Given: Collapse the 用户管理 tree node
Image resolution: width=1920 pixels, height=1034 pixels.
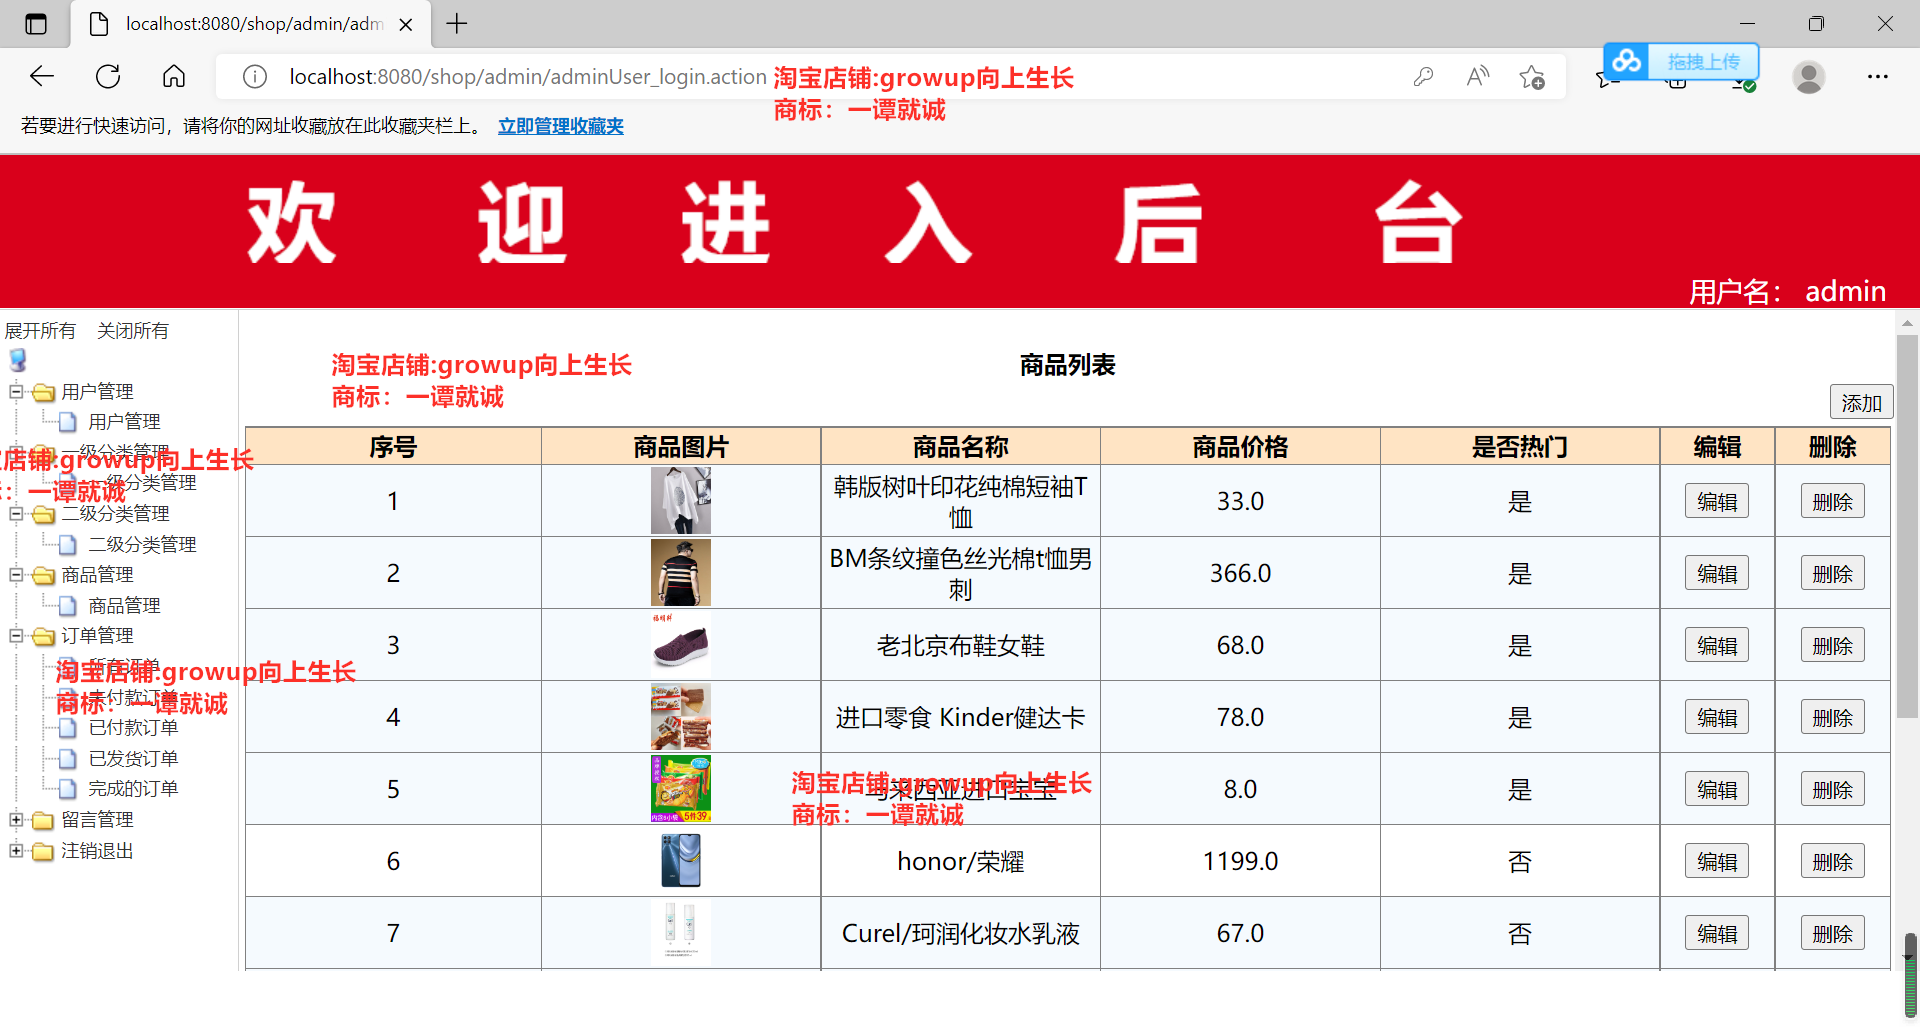Looking at the screenshot, I should [15, 392].
